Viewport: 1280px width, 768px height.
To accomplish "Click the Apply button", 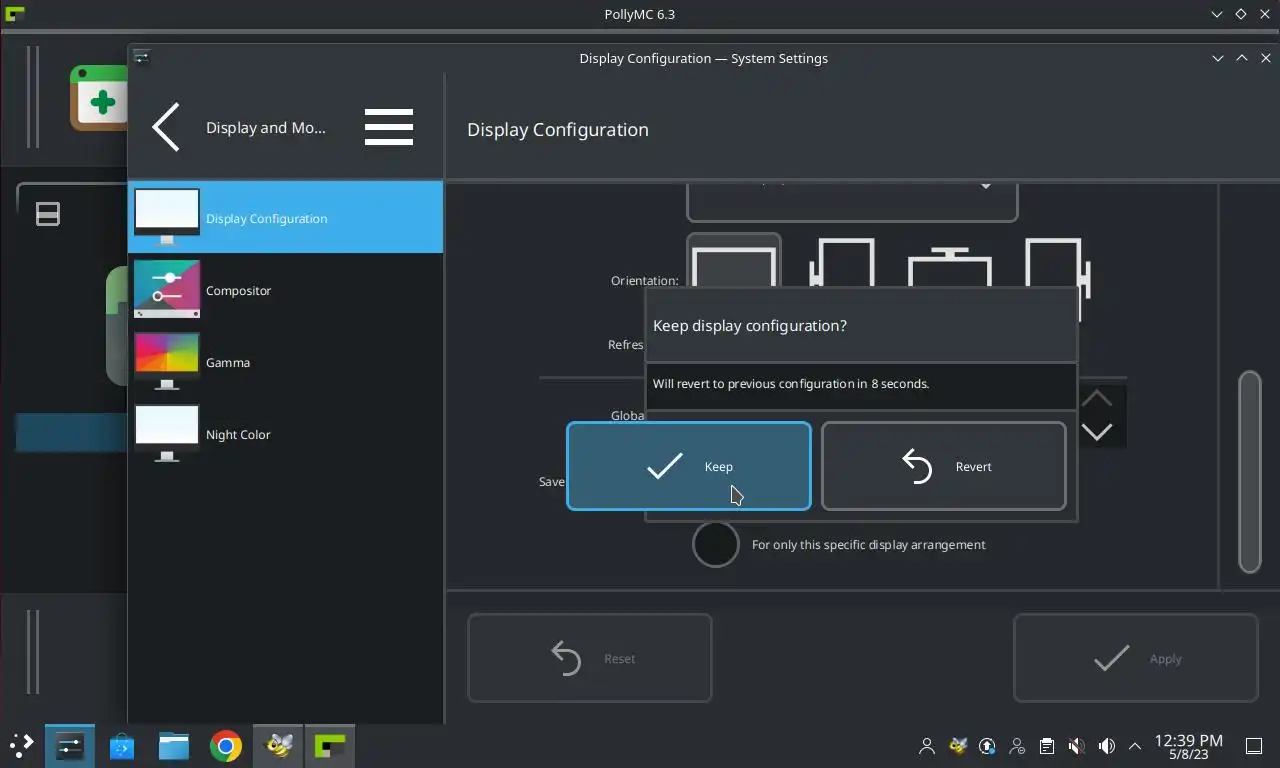I will [1136, 658].
